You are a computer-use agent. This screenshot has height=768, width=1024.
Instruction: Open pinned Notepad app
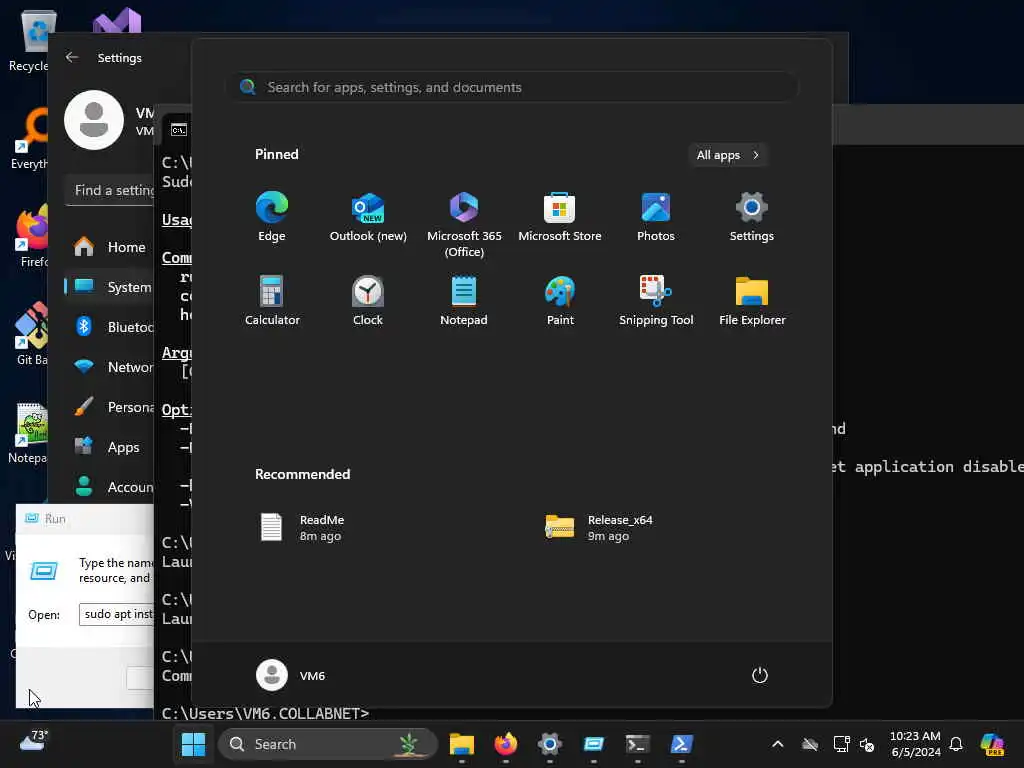pos(464,300)
